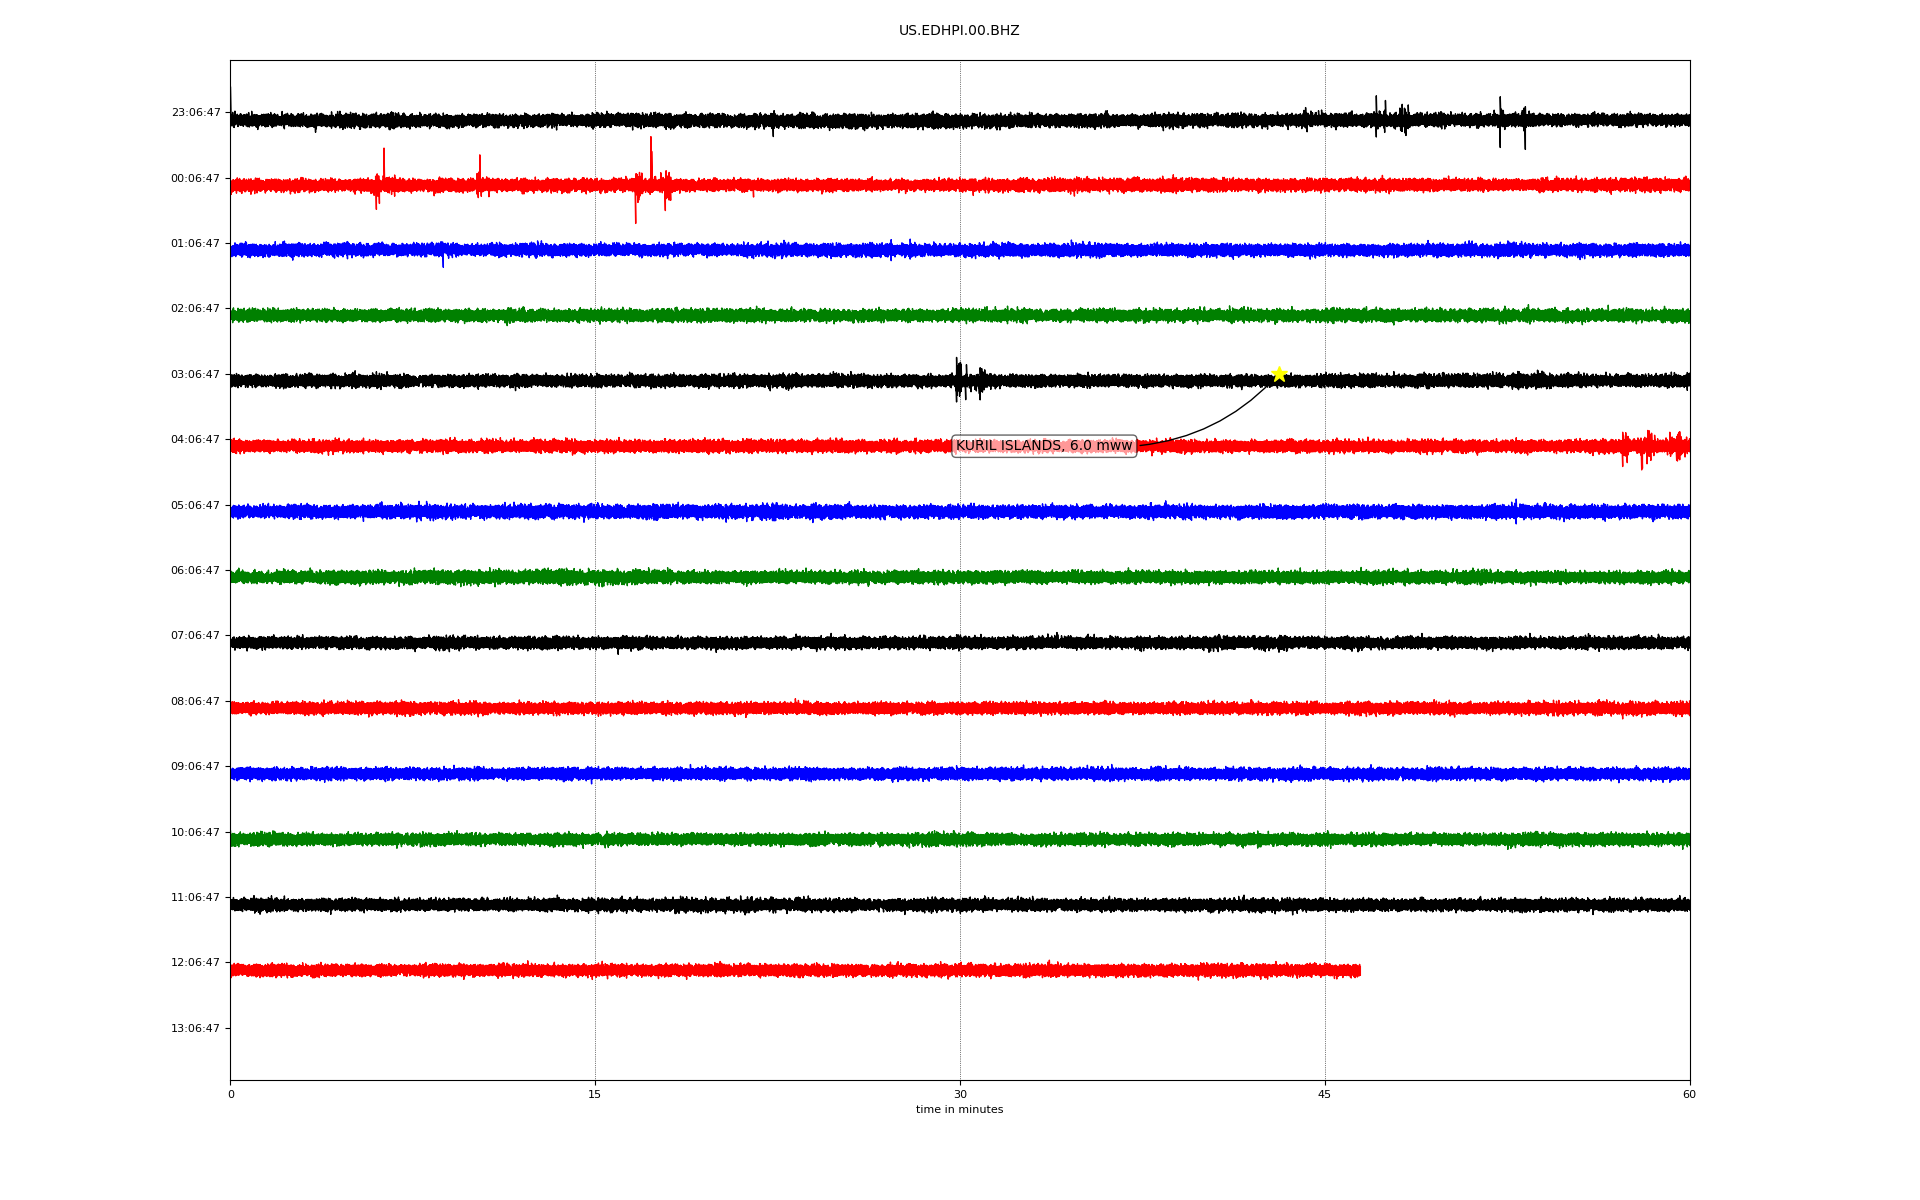Click the 09:06:47 row time label
Screen dimensions: 1920x1200
[x=196, y=767]
